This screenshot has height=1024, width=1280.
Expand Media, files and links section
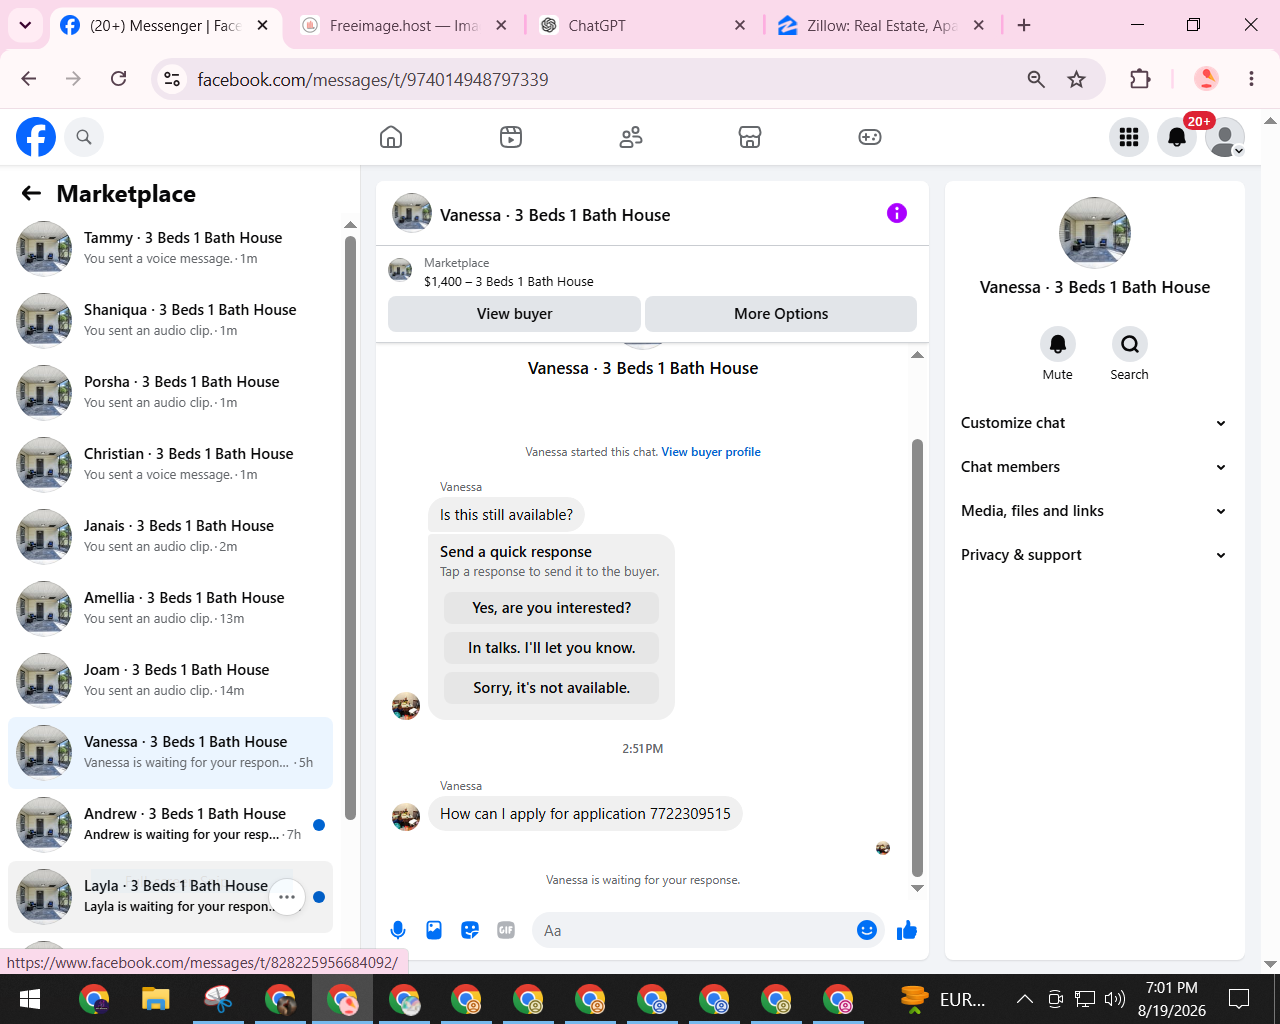[1094, 511]
